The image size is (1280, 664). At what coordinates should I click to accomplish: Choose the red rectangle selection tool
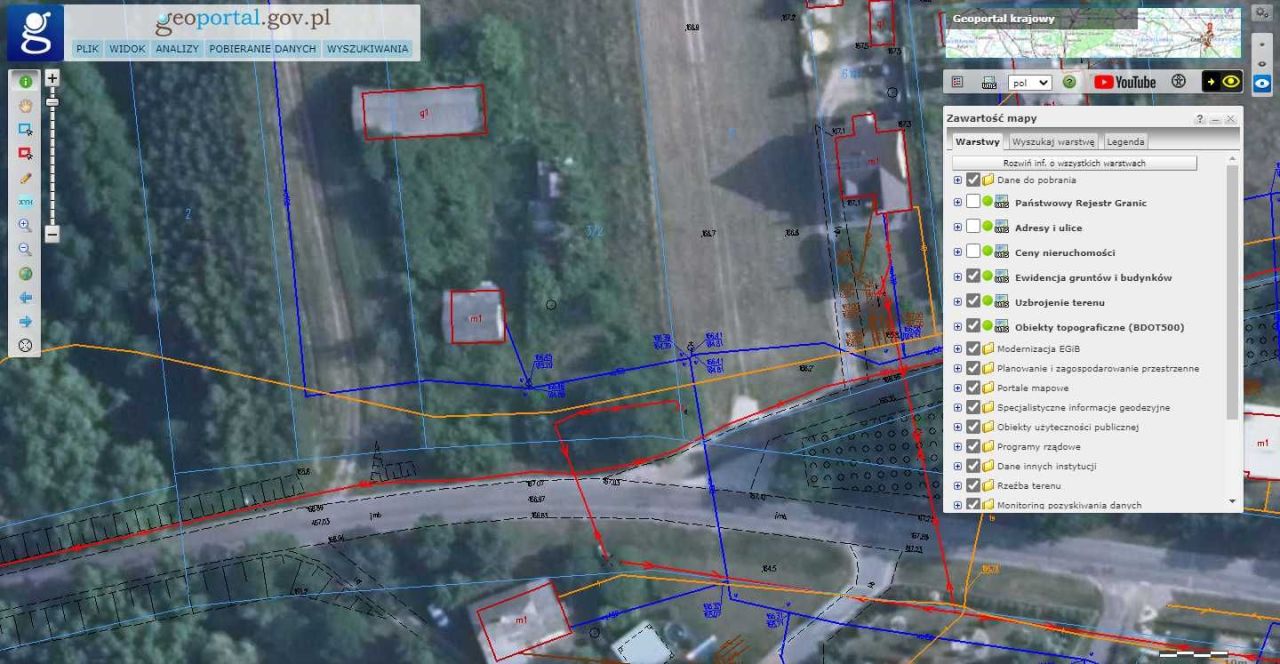[x=25, y=154]
